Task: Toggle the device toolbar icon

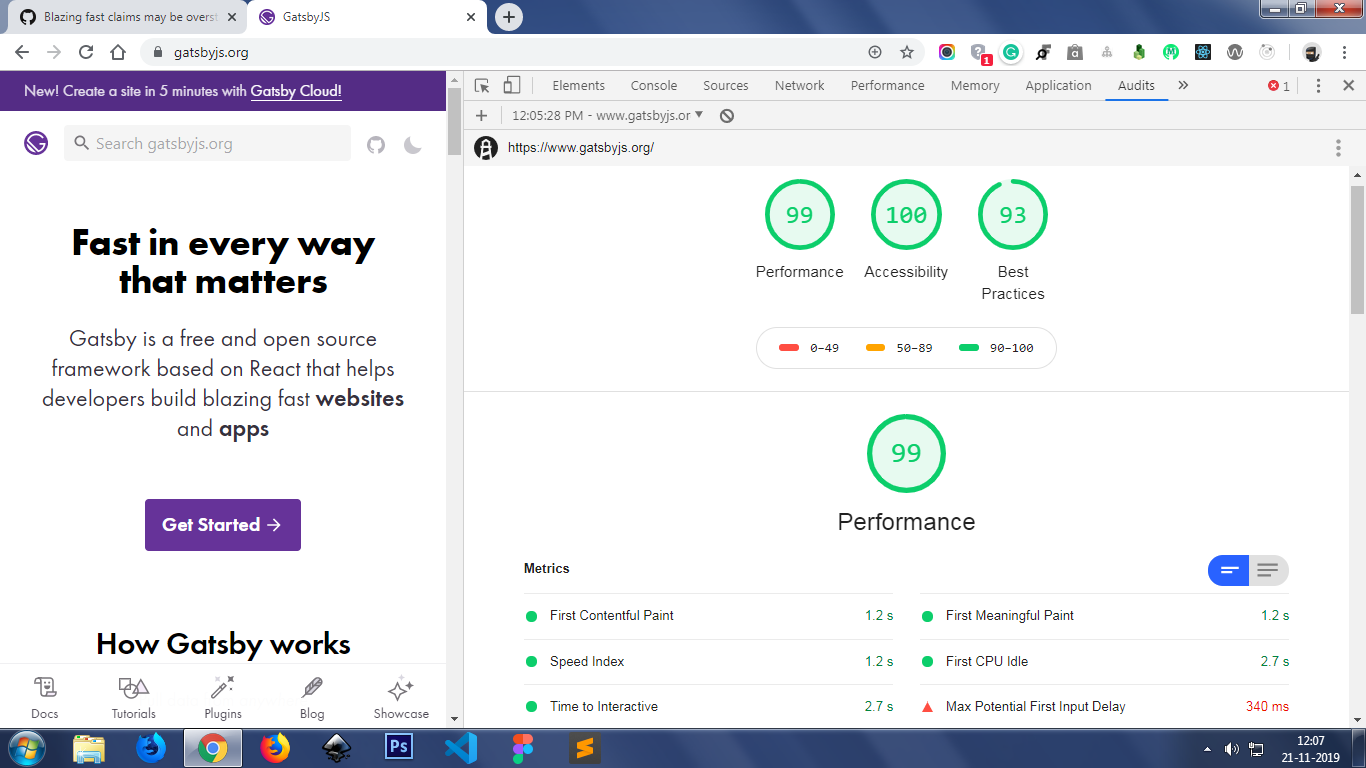Action: [512, 86]
